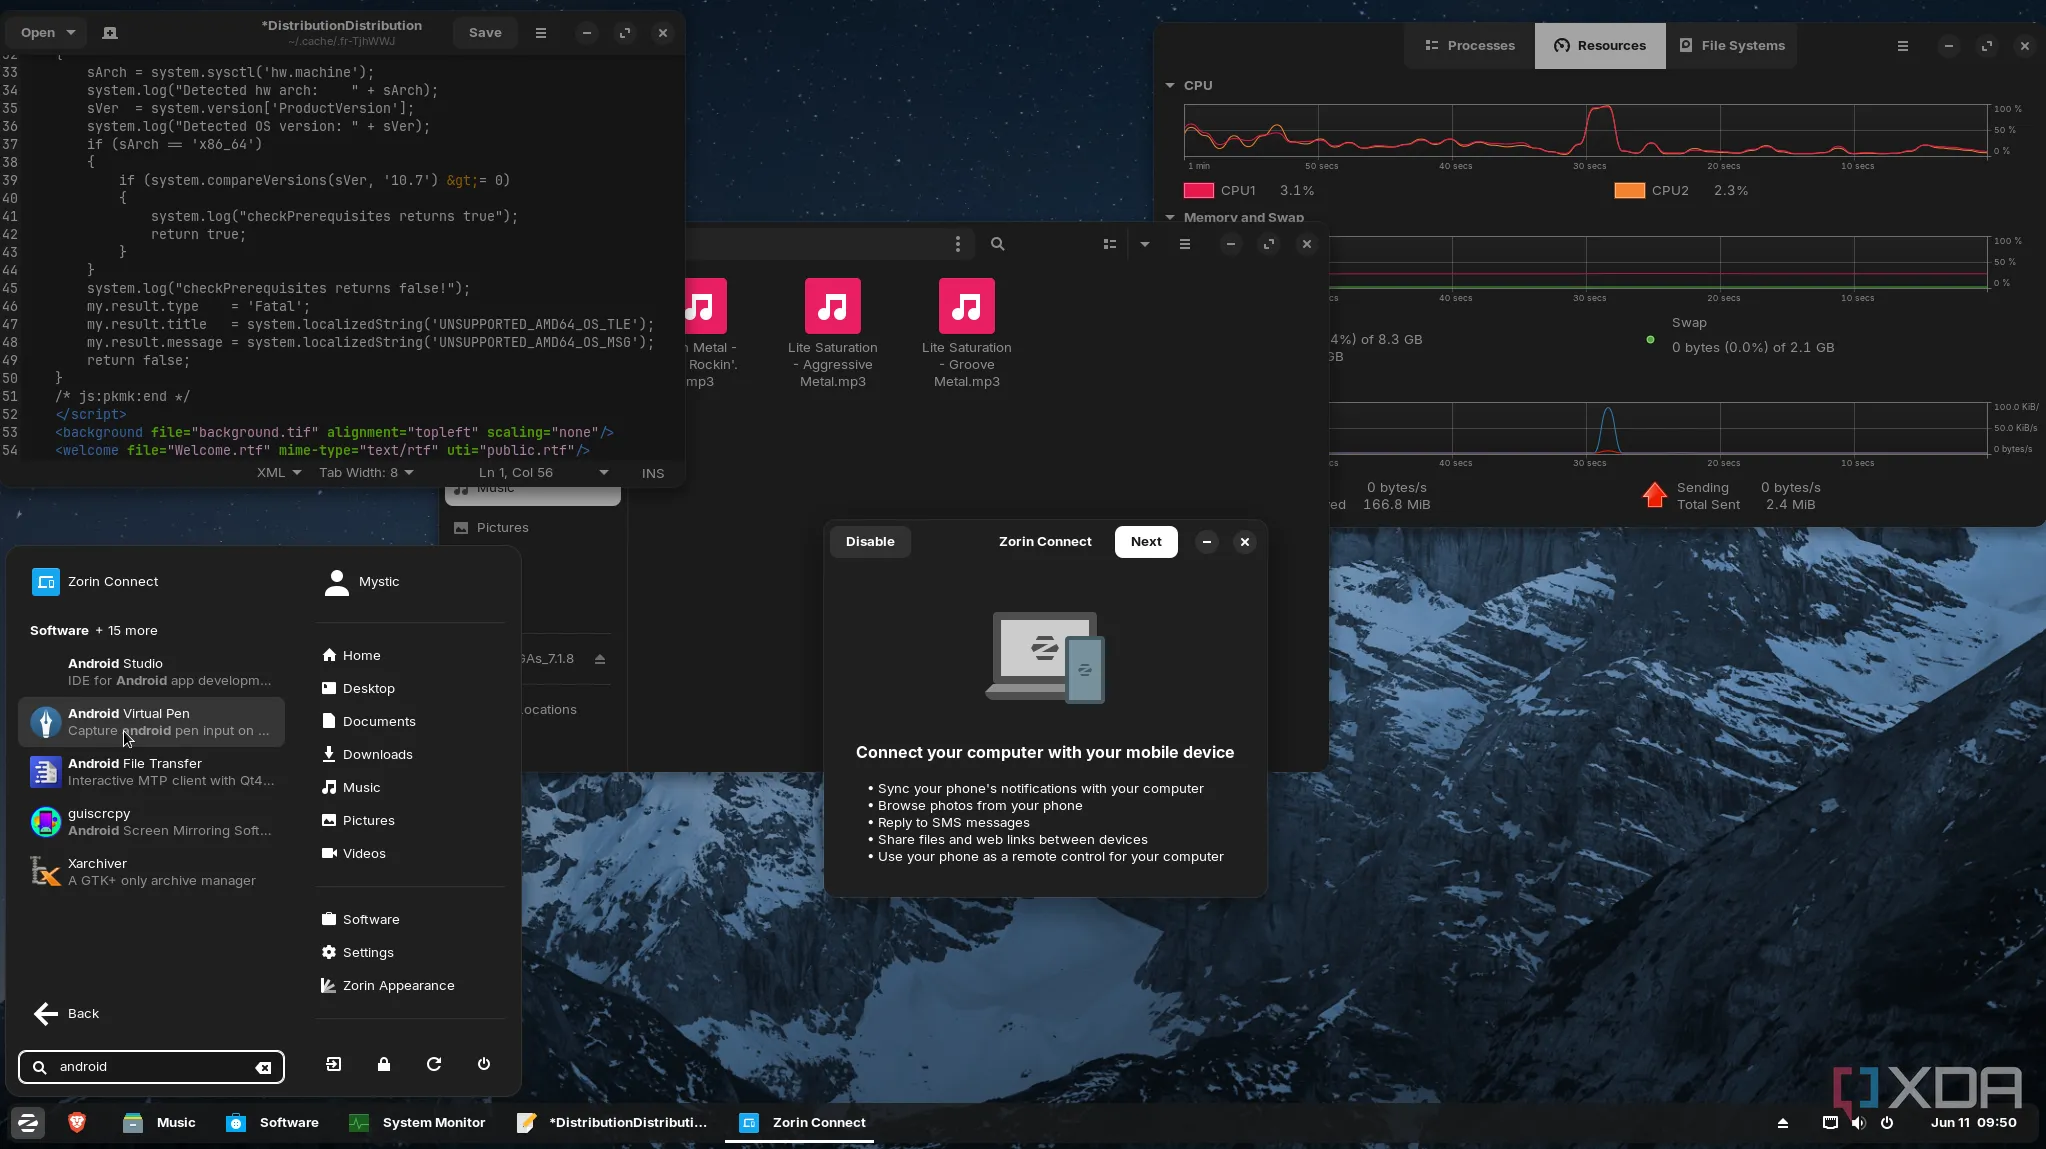Image resolution: width=2046 pixels, height=1149 pixels.
Task: Open Tab Width dropdown in status bar
Action: 366,473
